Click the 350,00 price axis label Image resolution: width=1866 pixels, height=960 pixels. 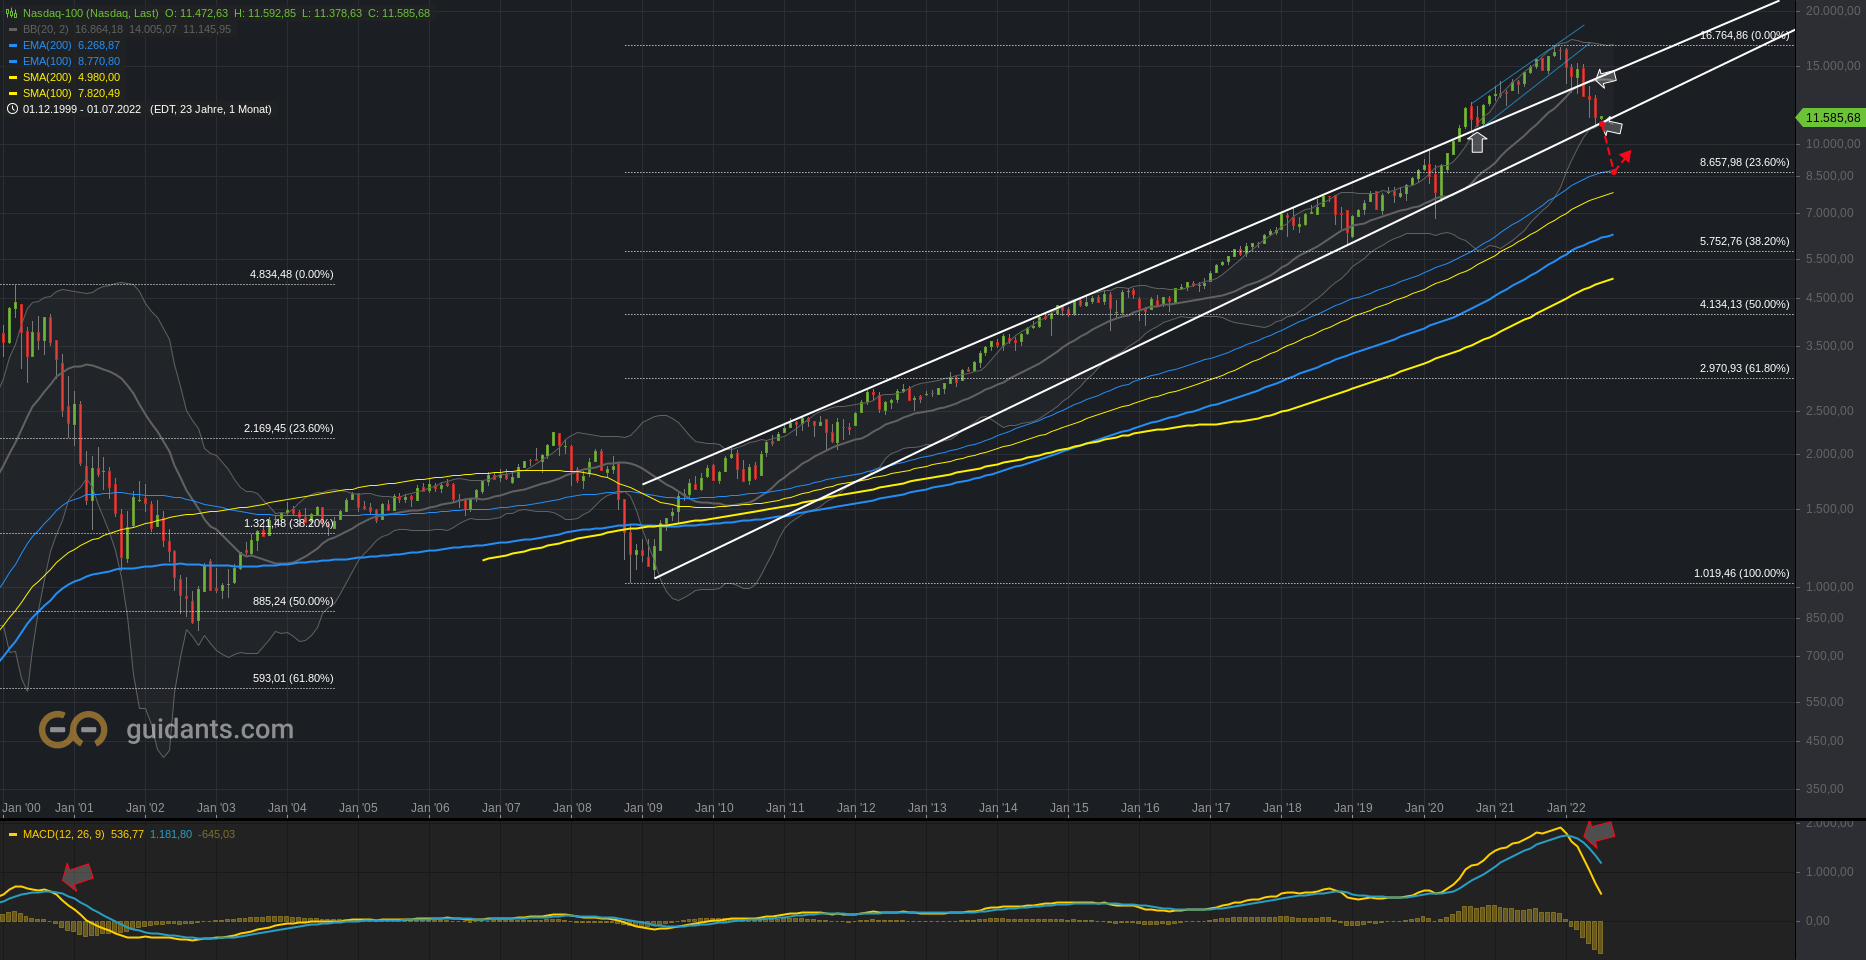[1825, 789]
